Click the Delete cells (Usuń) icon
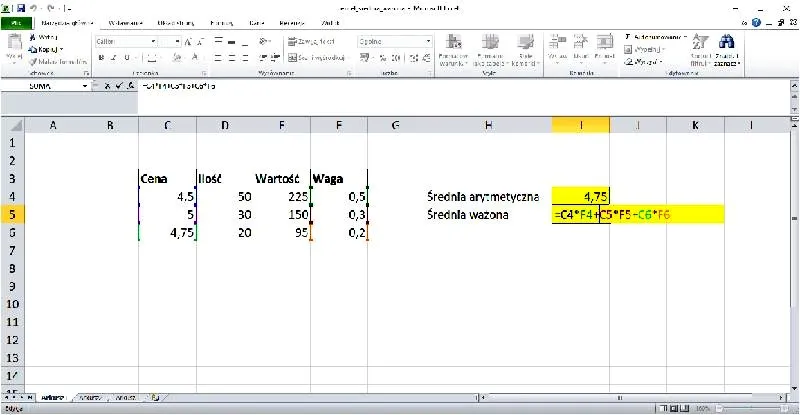 click(581, 41)
